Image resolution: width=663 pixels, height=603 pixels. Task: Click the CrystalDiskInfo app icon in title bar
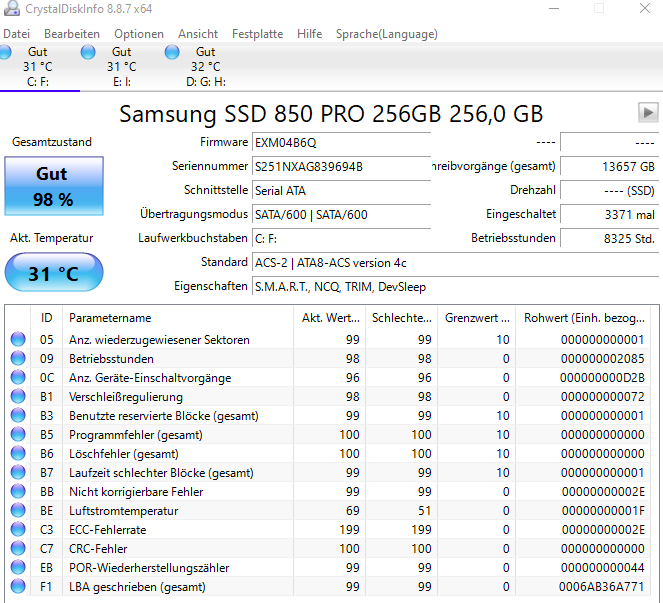tap(11, 8)
